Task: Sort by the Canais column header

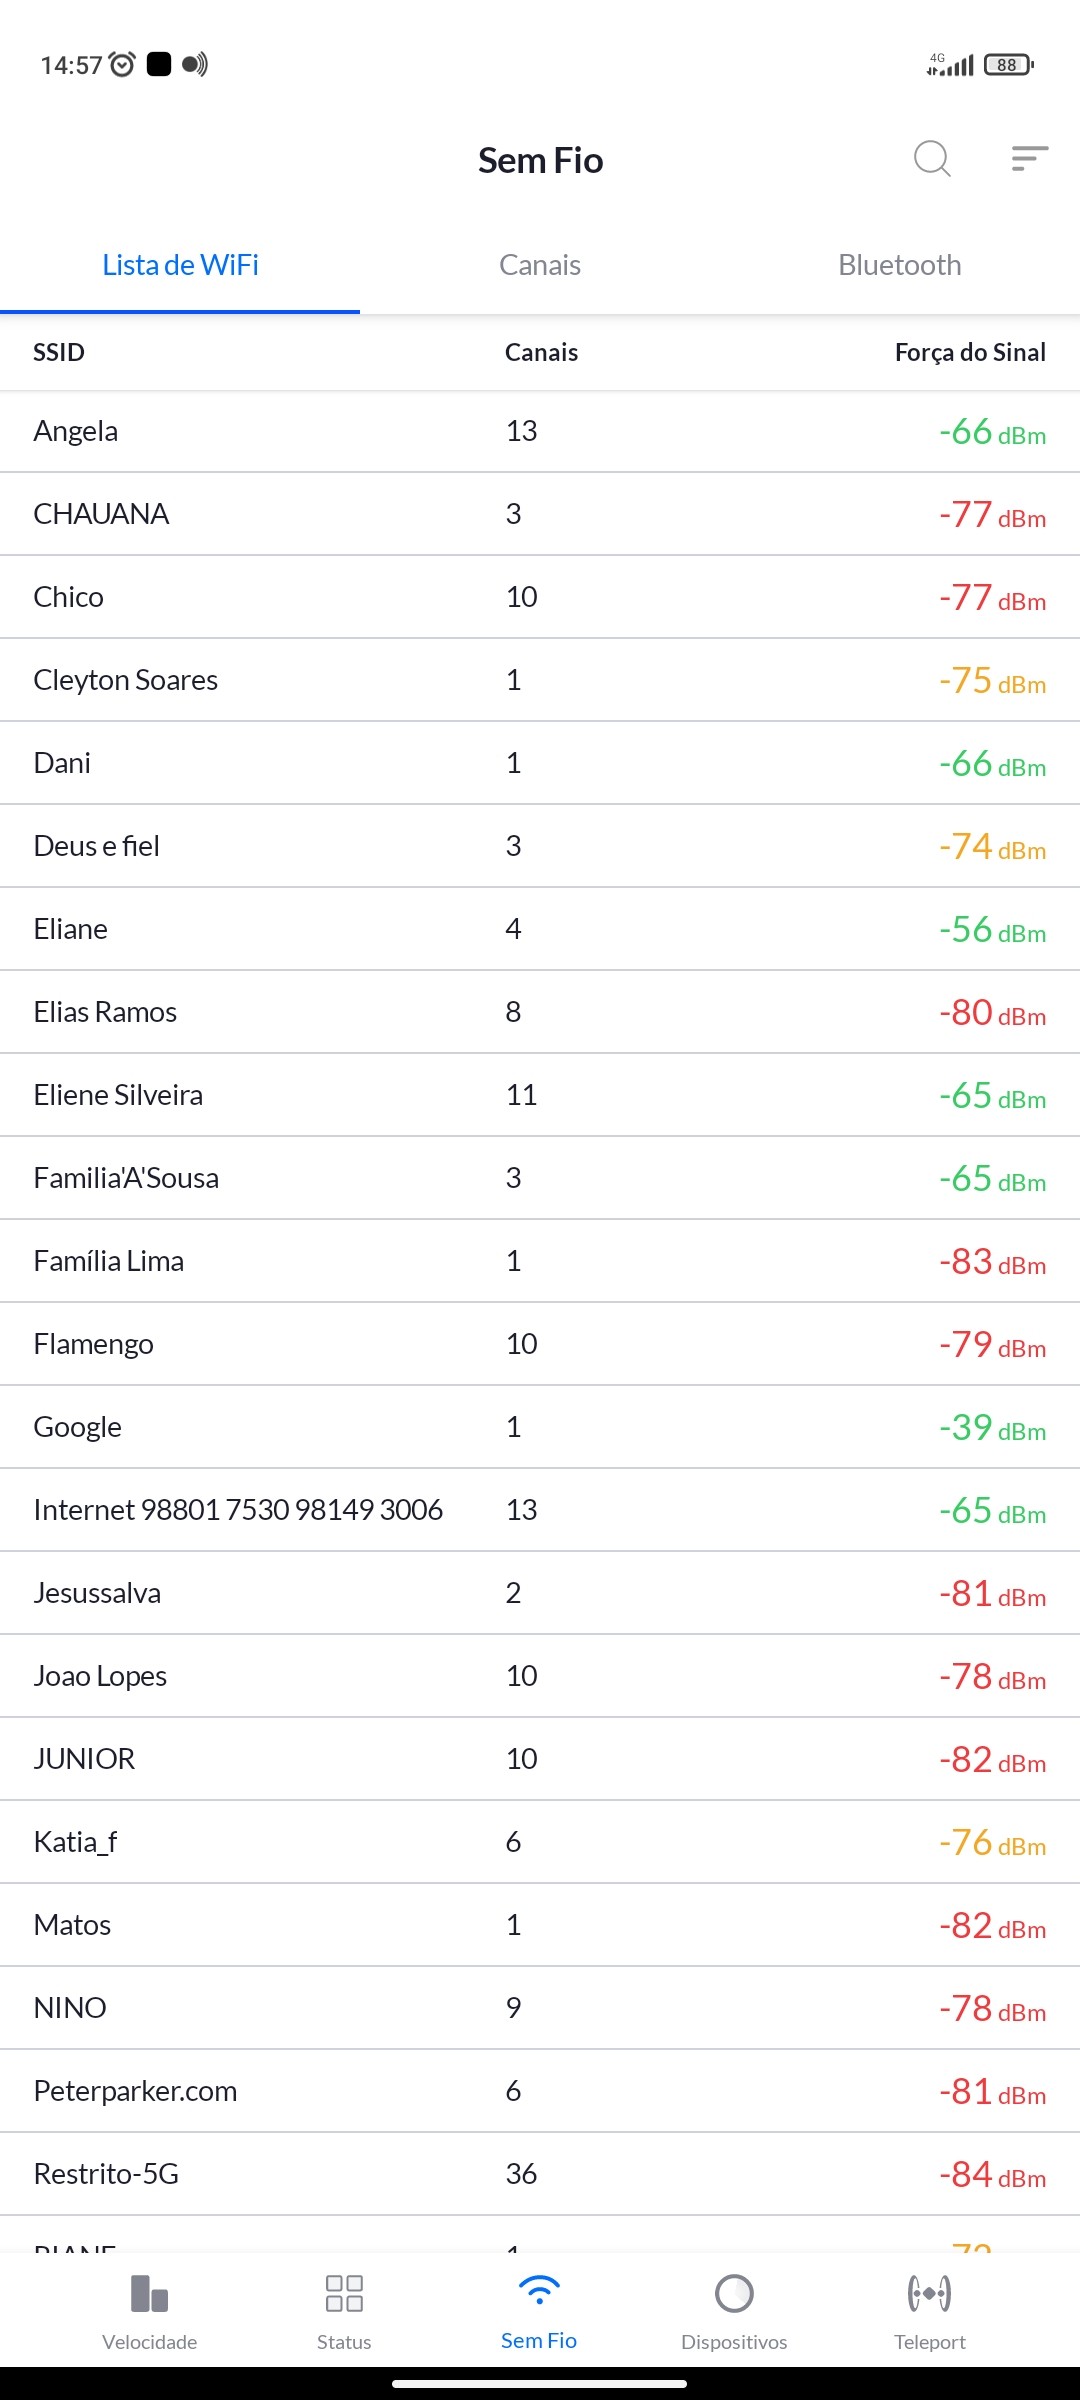Action: [541, 352]
